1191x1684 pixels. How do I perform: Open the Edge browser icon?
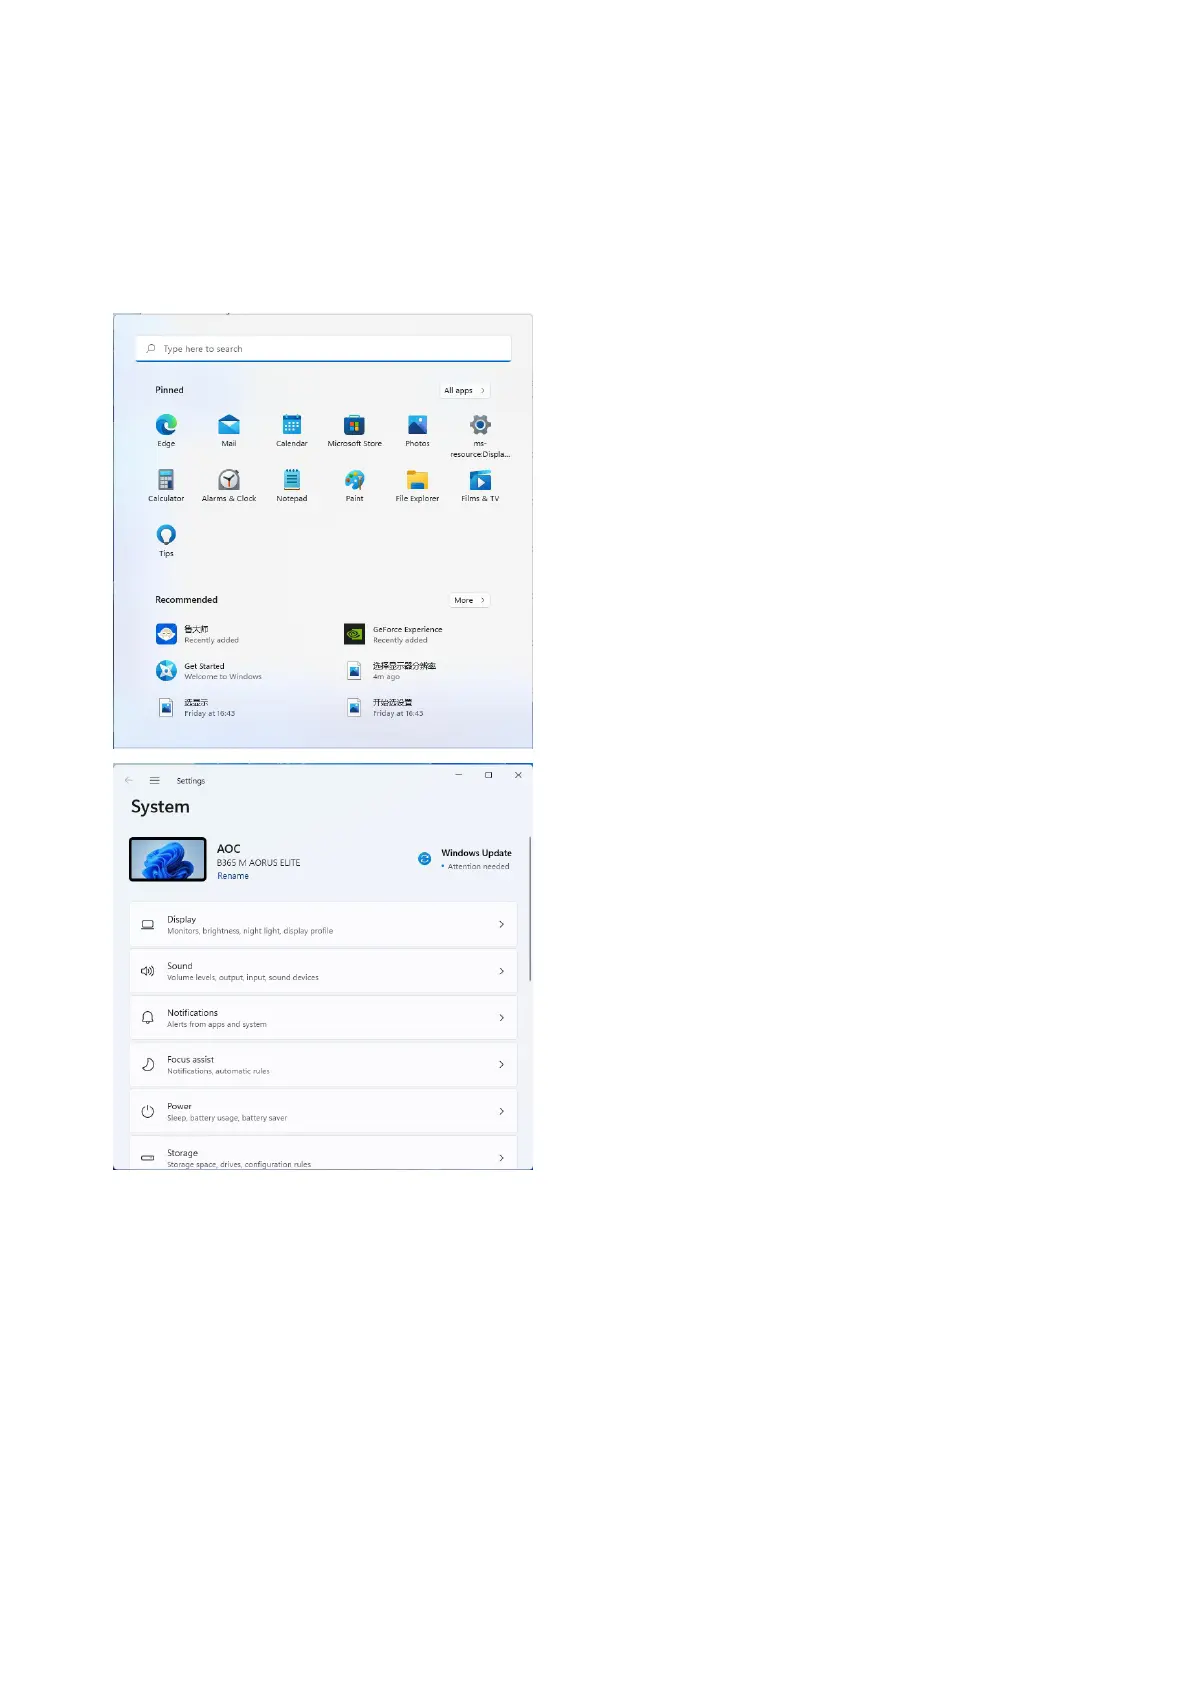pyautogui.click(x=166, y=426)
